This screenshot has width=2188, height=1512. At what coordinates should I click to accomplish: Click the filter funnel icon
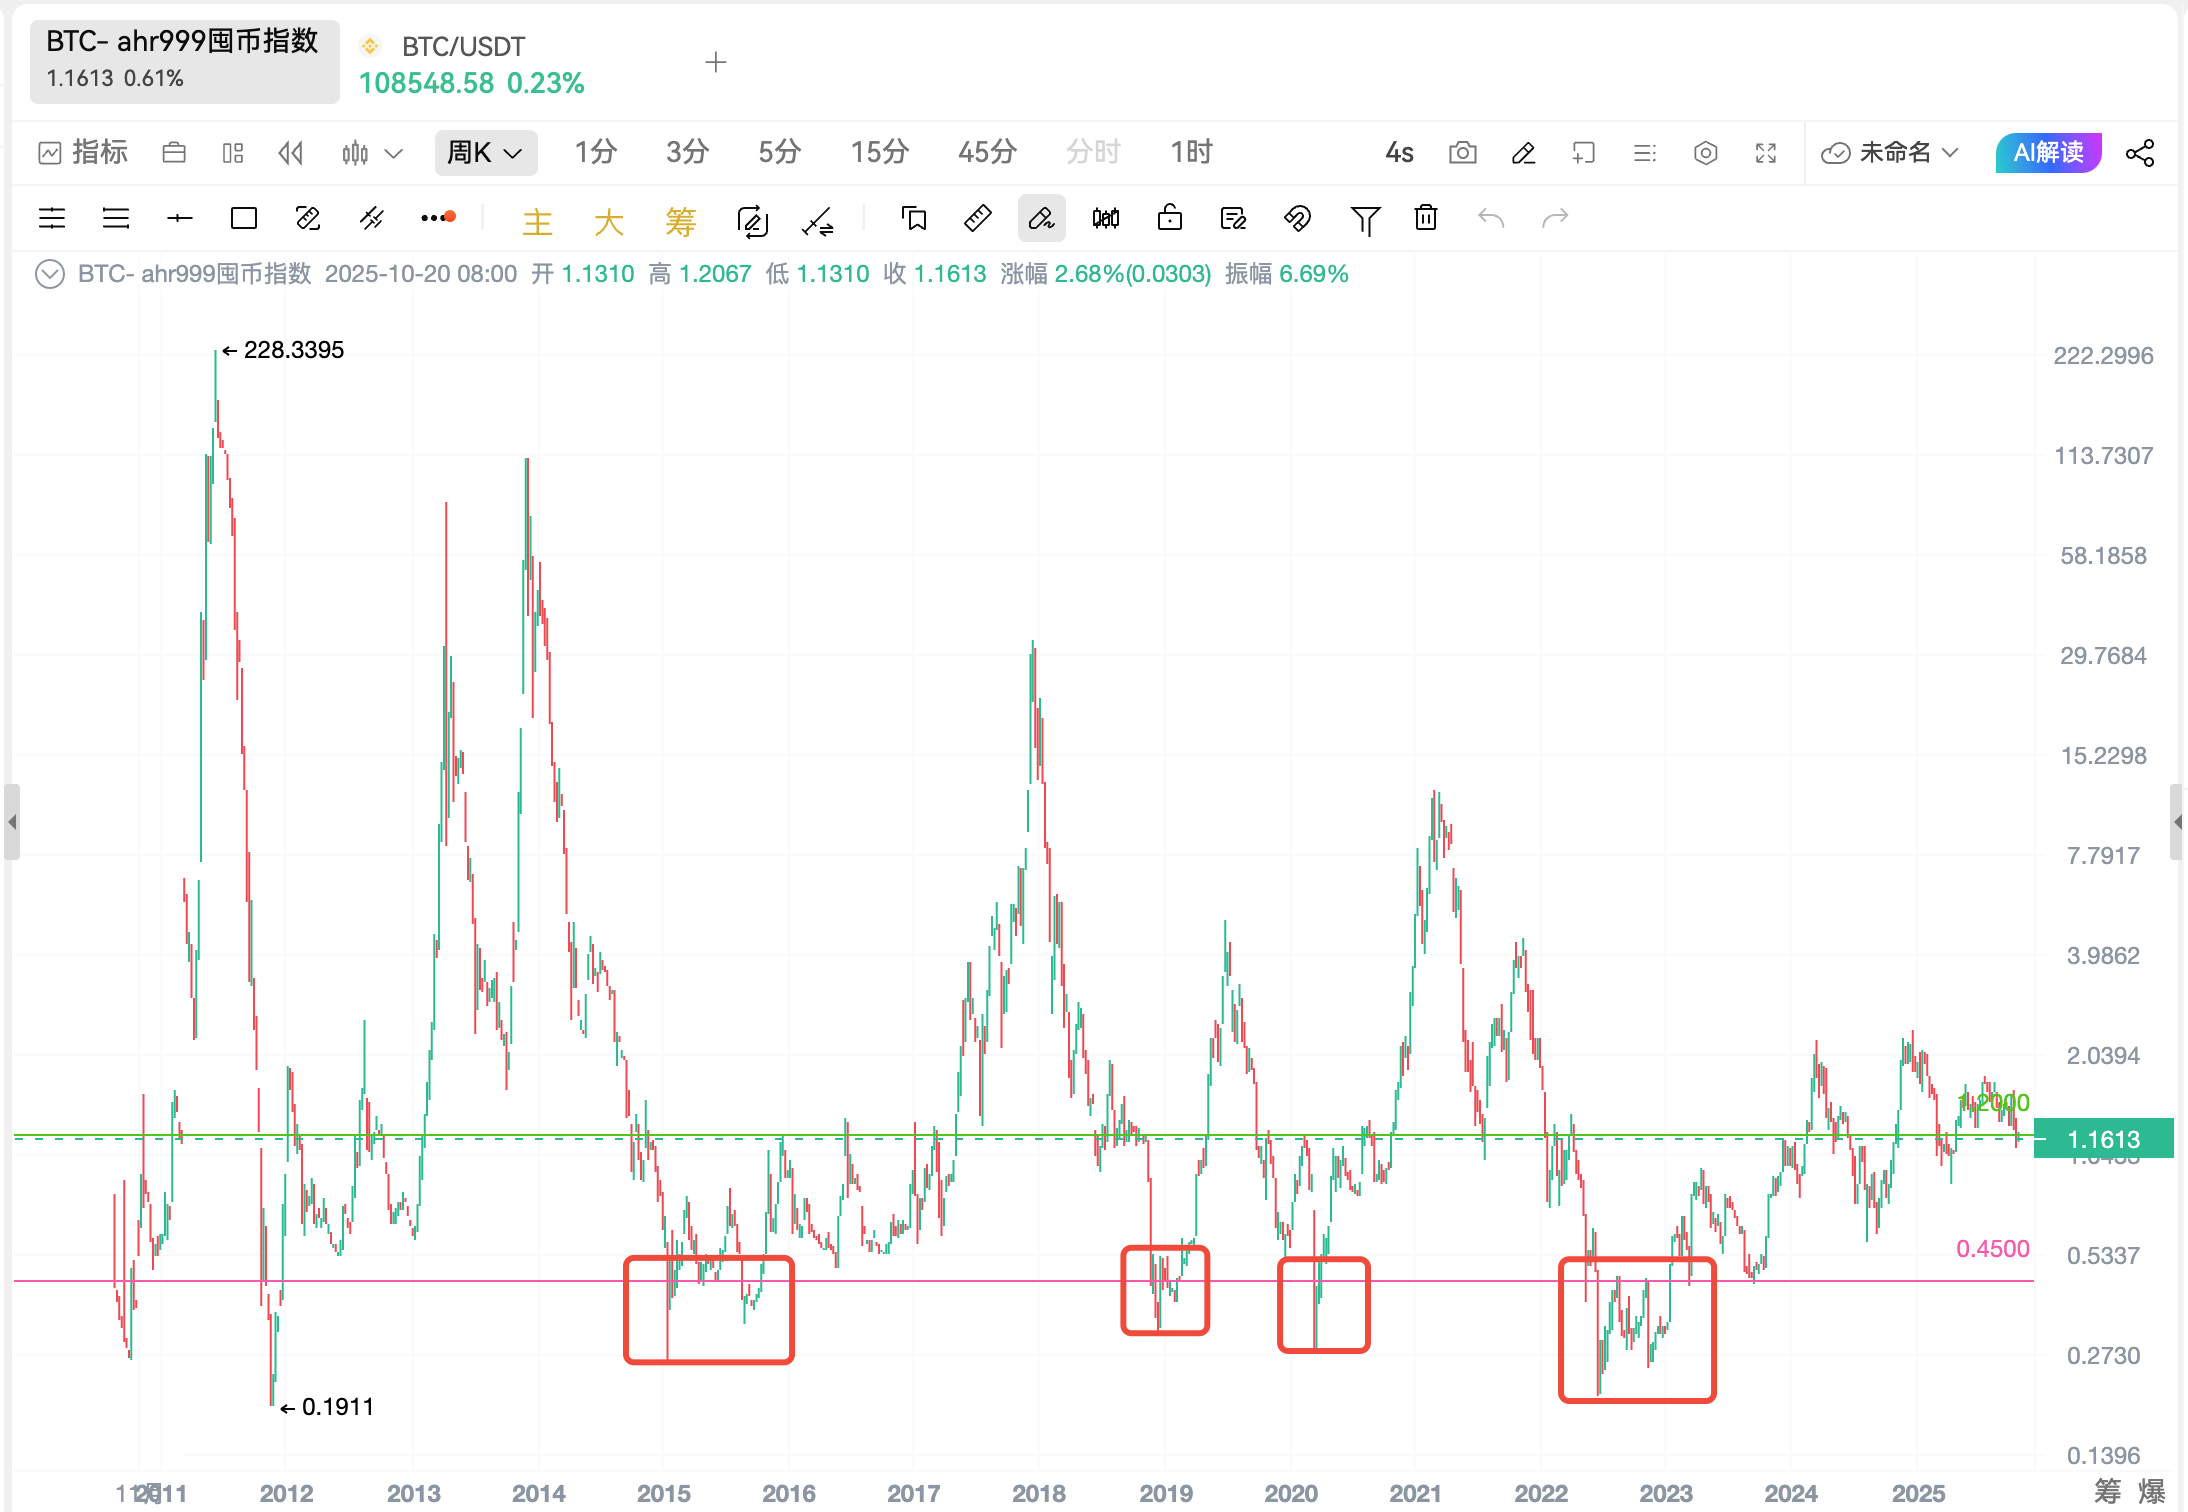1364,219
